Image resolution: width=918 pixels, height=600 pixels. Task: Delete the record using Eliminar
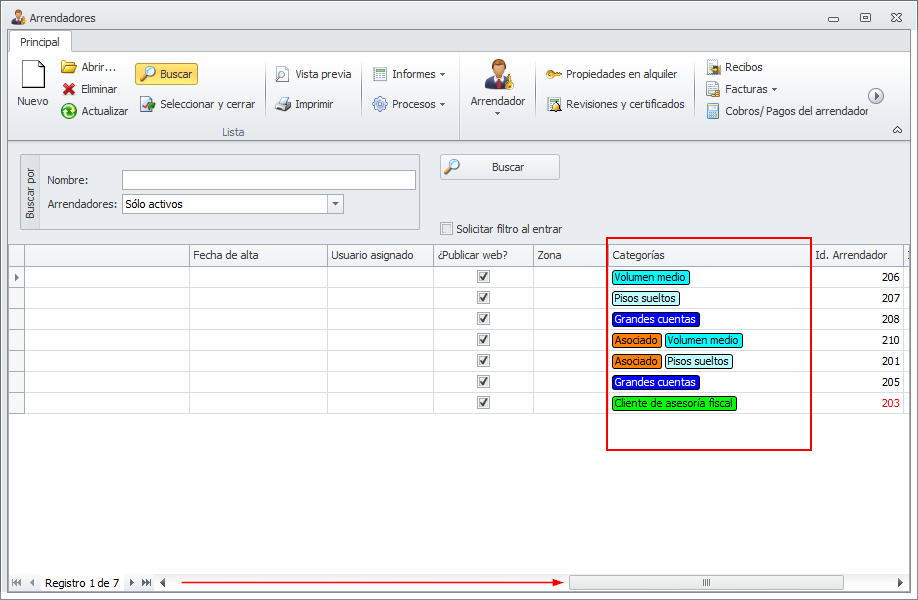pyautogui.click(x=90, y=89)
